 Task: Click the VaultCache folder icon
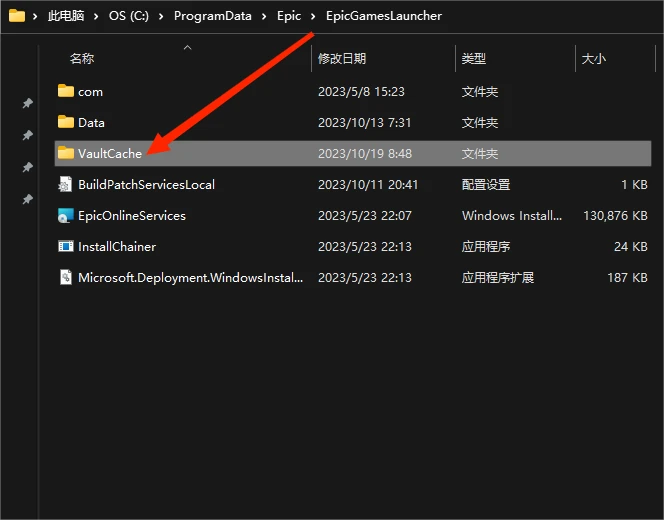(x=66, y=153)
